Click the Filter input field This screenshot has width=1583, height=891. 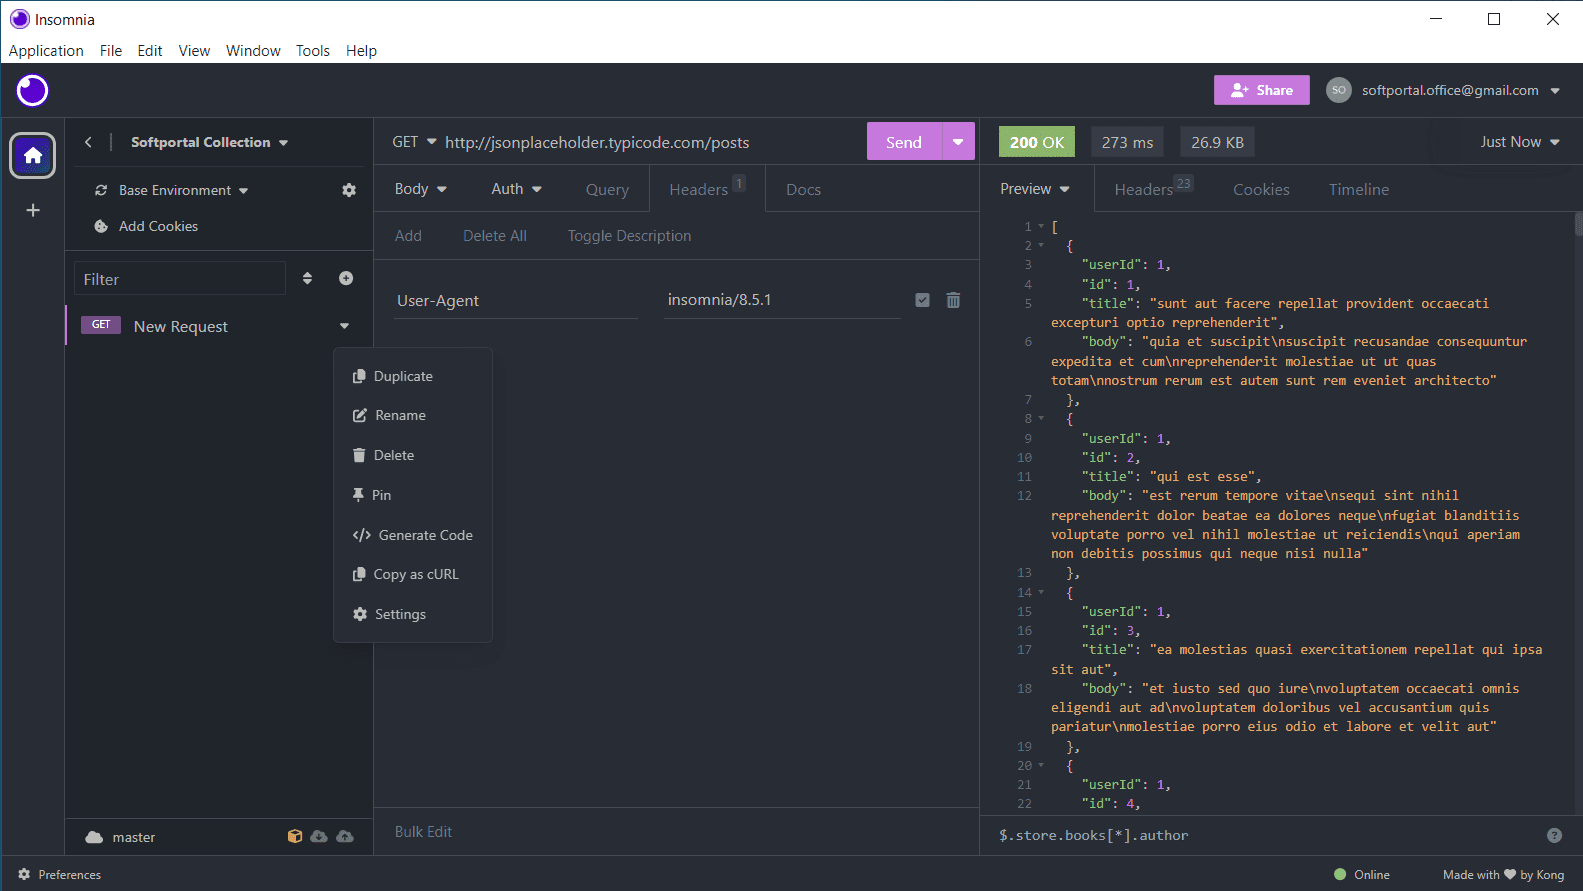(x=180, y=279)
